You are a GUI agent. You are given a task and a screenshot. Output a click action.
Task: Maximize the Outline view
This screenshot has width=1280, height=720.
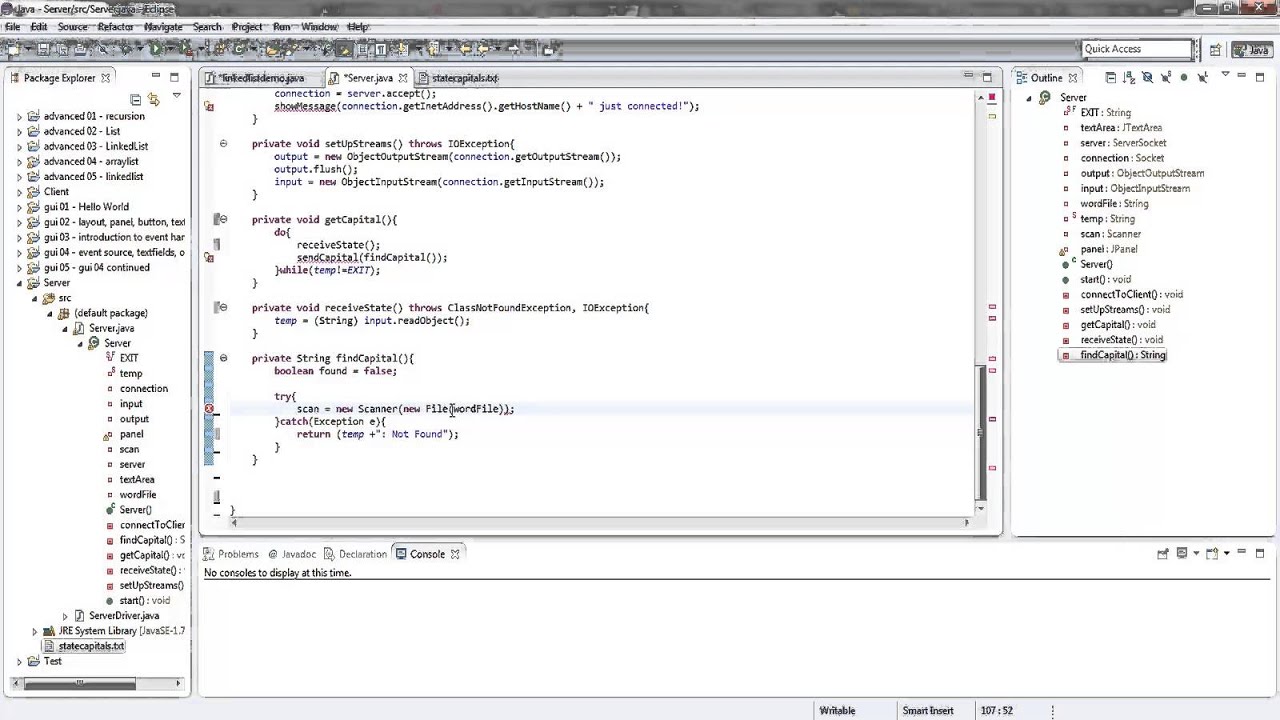point(1260,77)
